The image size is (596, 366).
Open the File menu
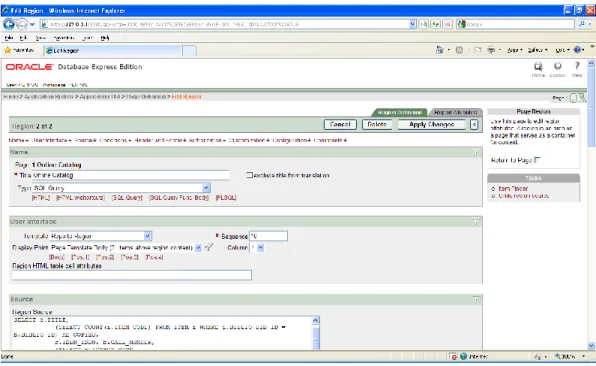click(x=9, y=38)
